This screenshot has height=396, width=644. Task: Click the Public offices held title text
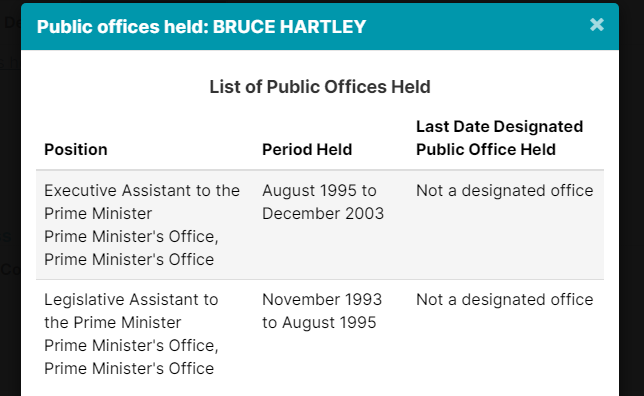click(x=123, y=27)
